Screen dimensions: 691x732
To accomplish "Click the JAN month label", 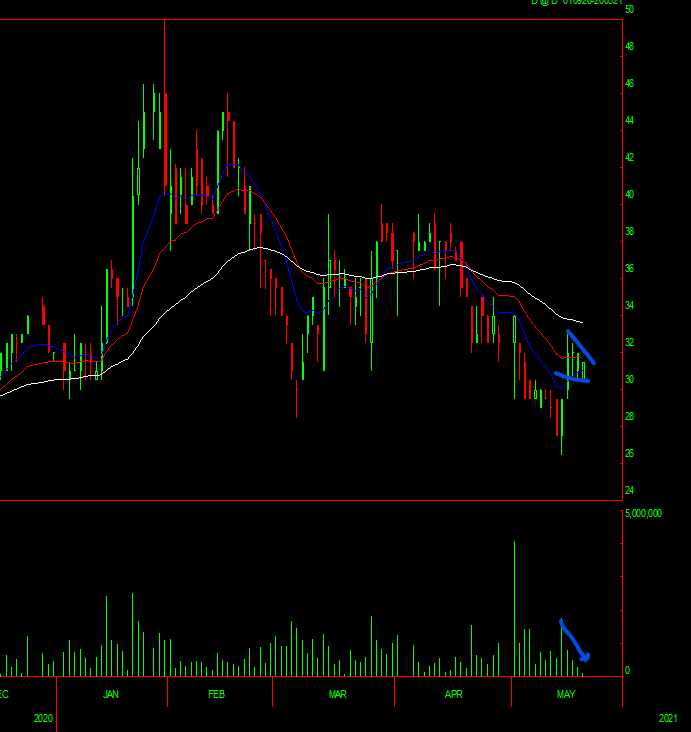I will 111,694.
